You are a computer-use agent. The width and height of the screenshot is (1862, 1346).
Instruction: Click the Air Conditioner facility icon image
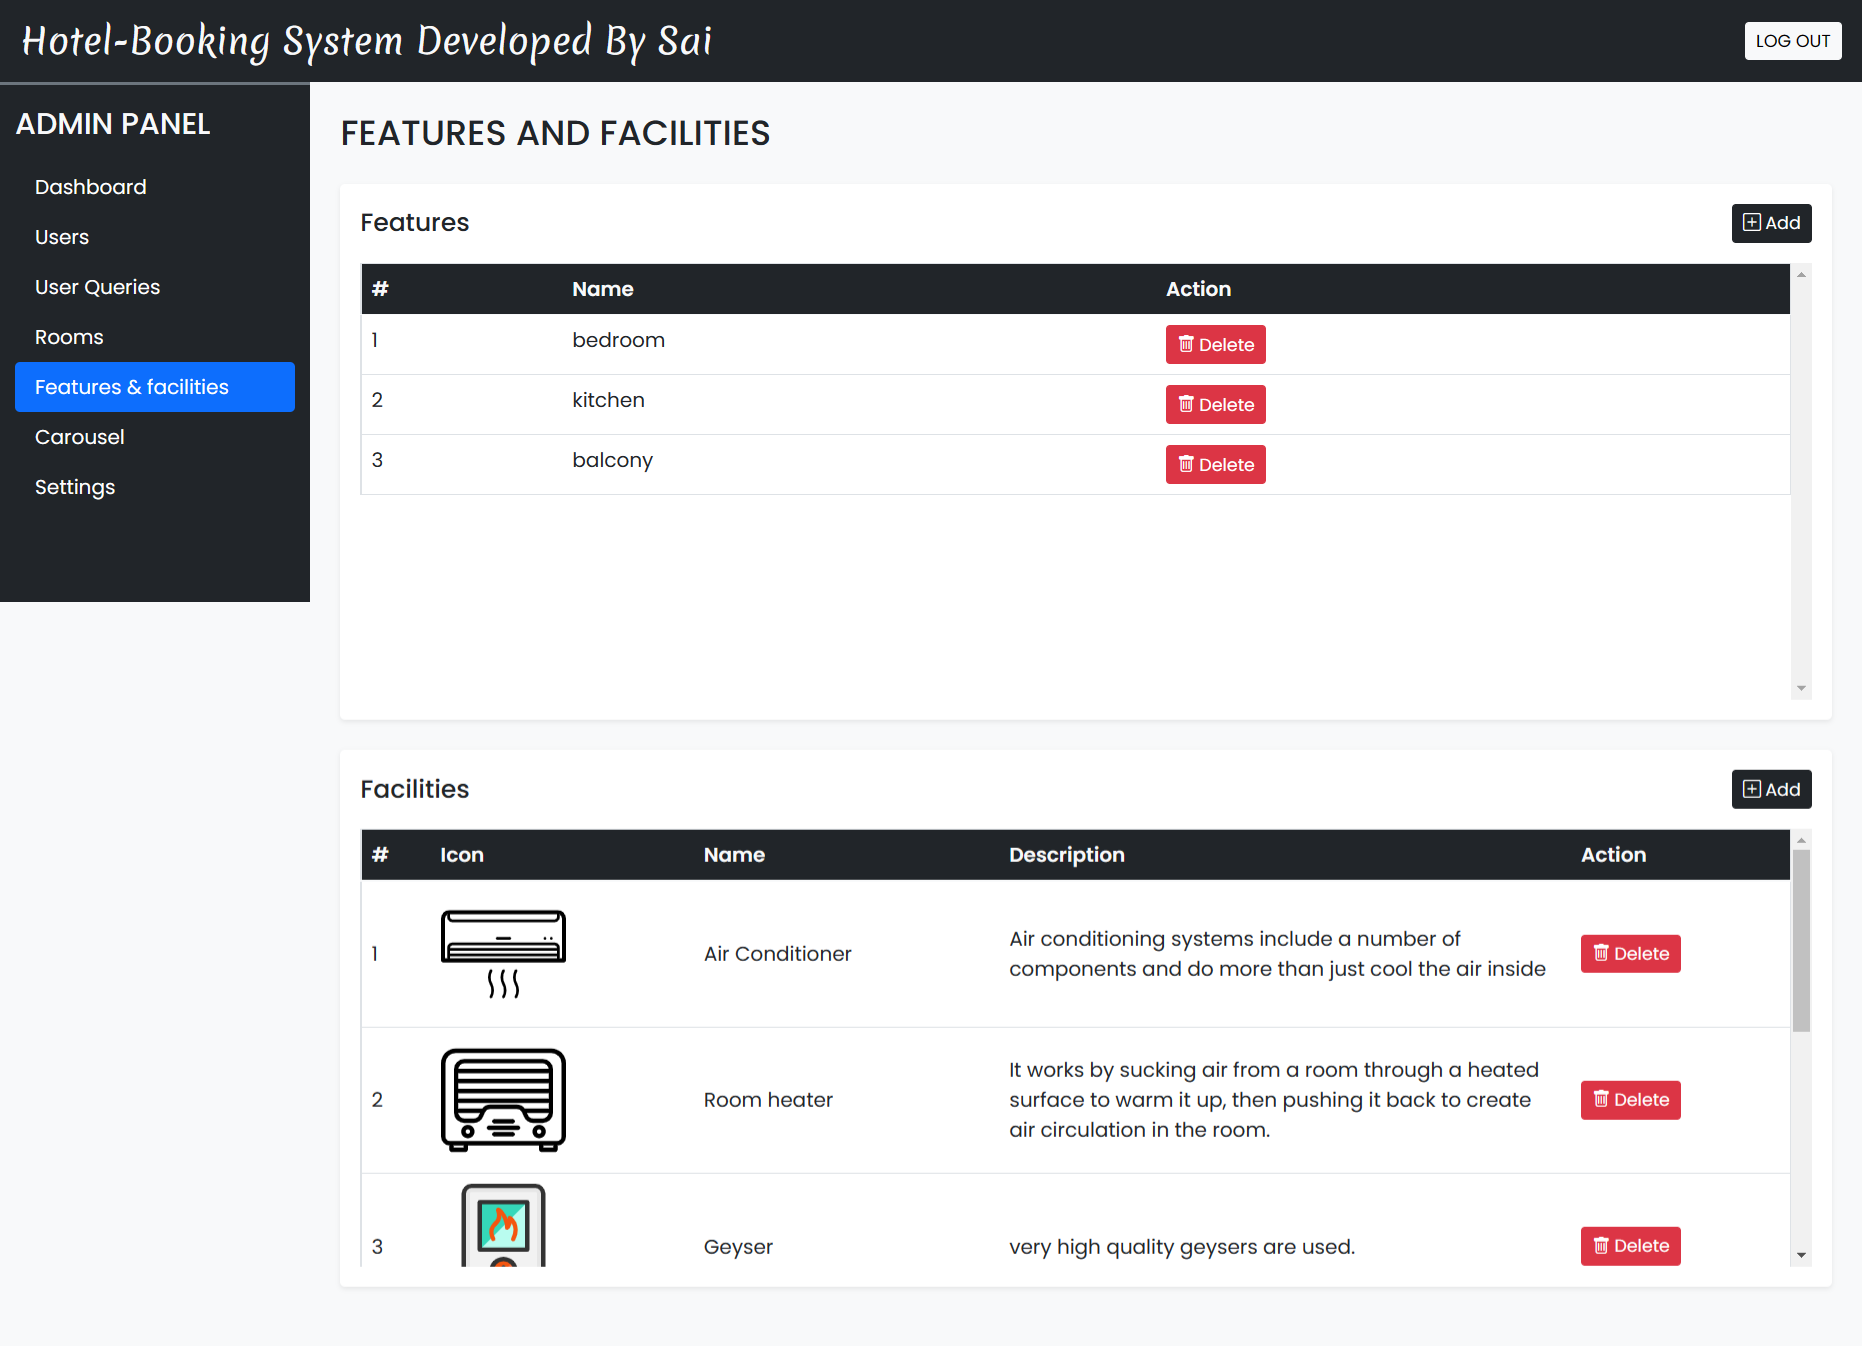point(503,953)
